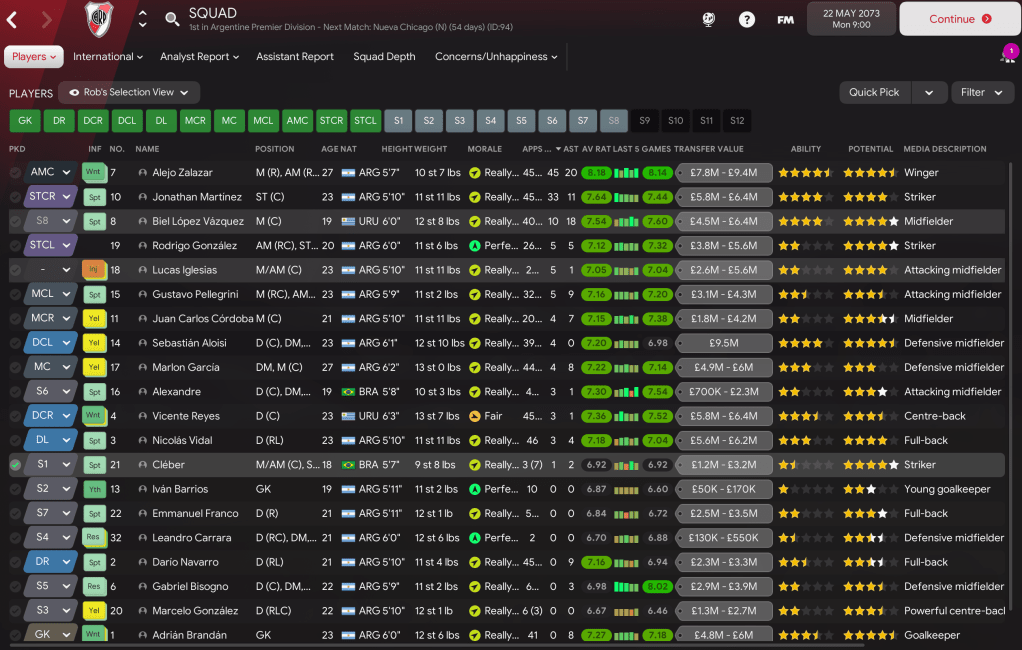The image size is (1022, 650).
Task: Click the Wnt status icon for Alejo Zalazar
Action: click(94, 172)
